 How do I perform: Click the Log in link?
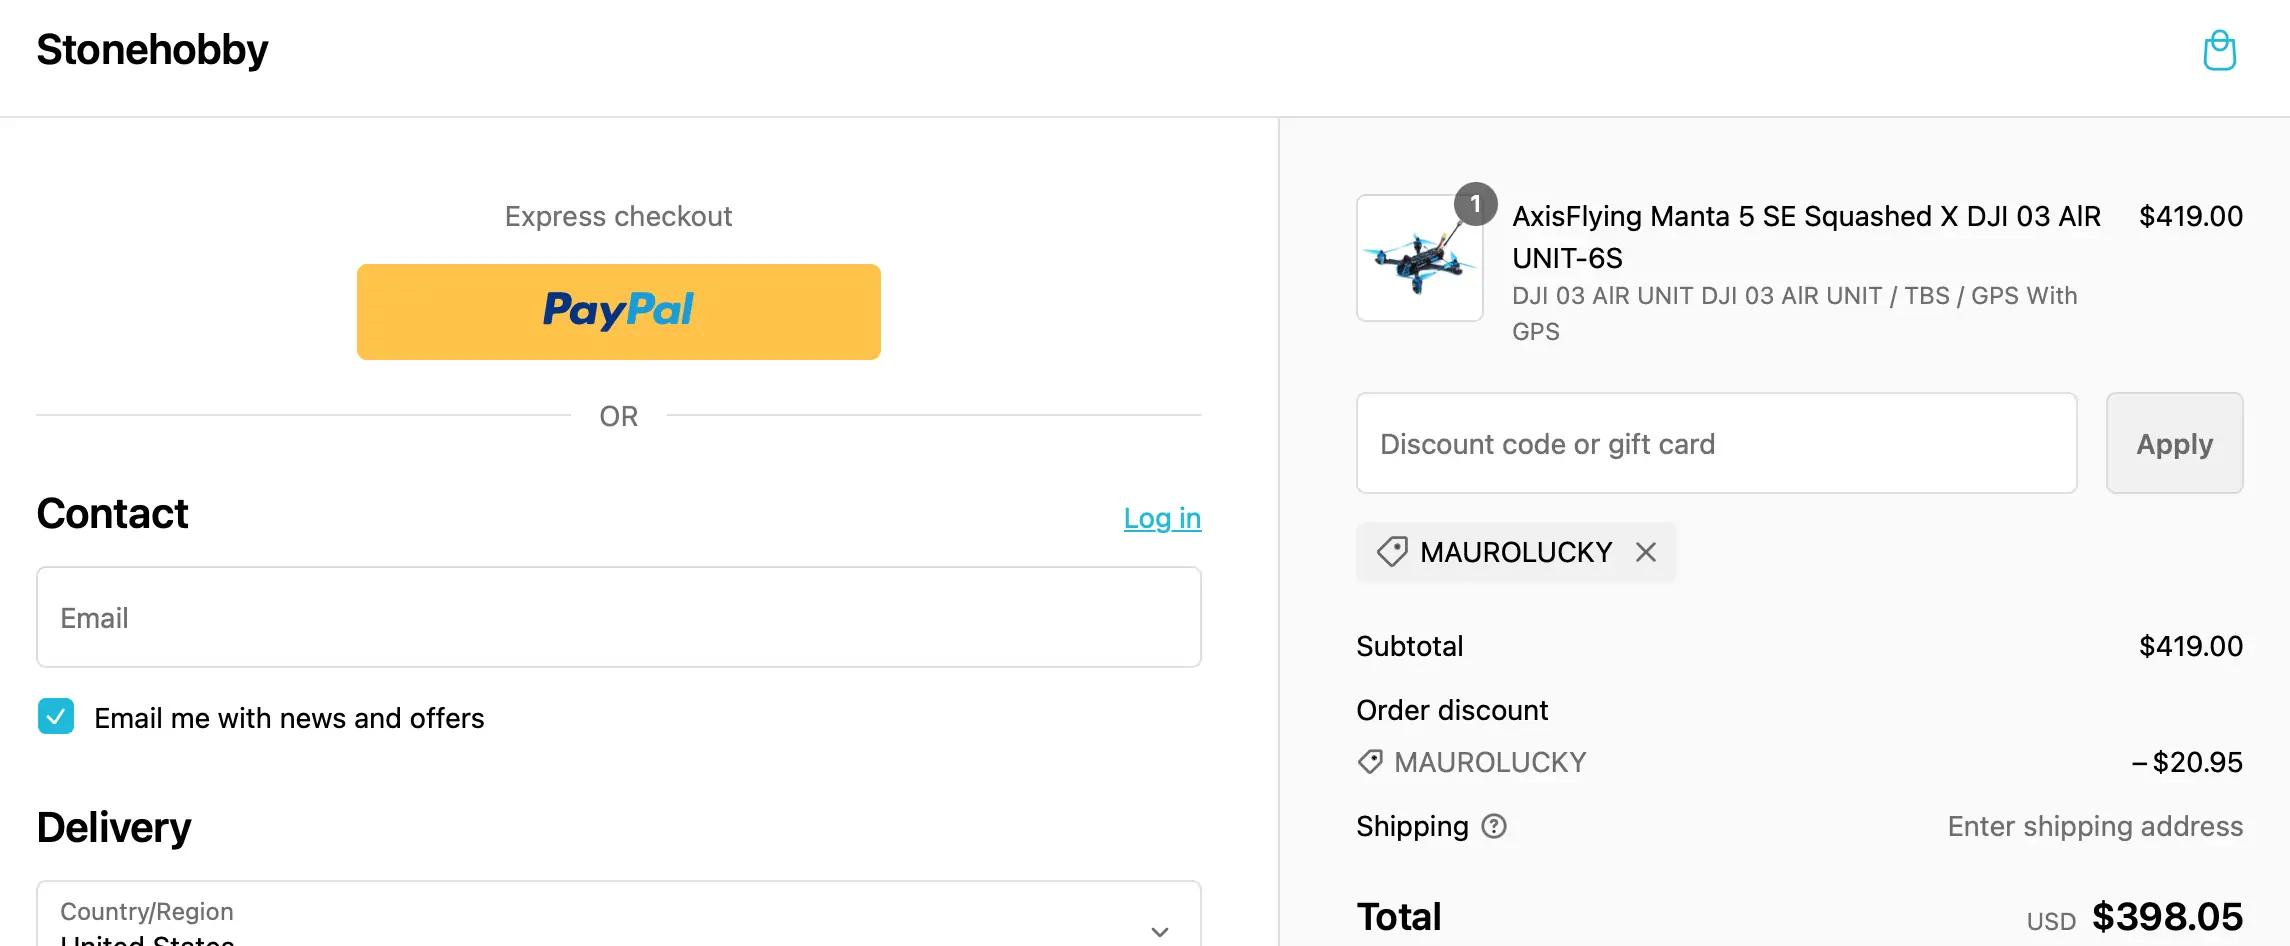pyautogui.click(x=1162, y=518)
